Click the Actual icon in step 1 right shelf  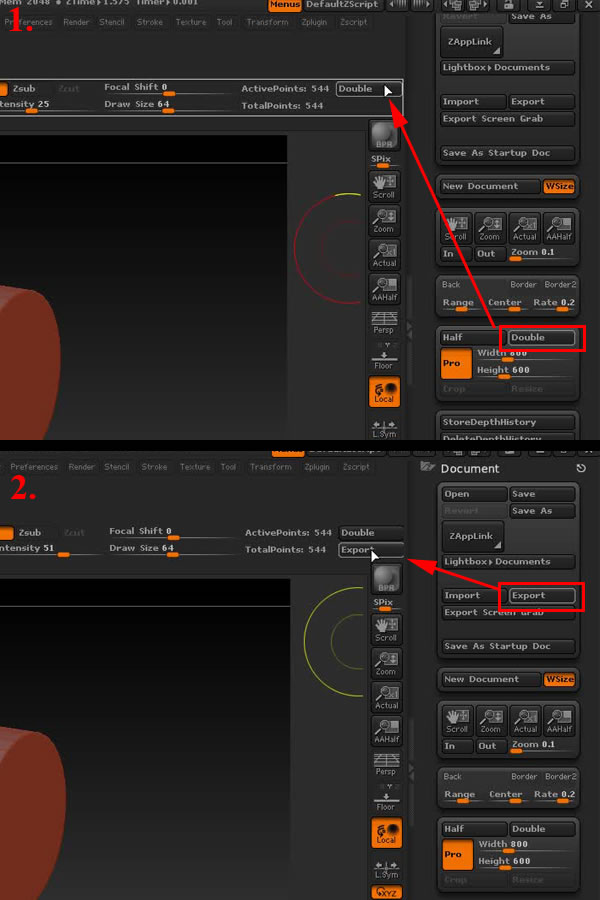click(384, 254)
